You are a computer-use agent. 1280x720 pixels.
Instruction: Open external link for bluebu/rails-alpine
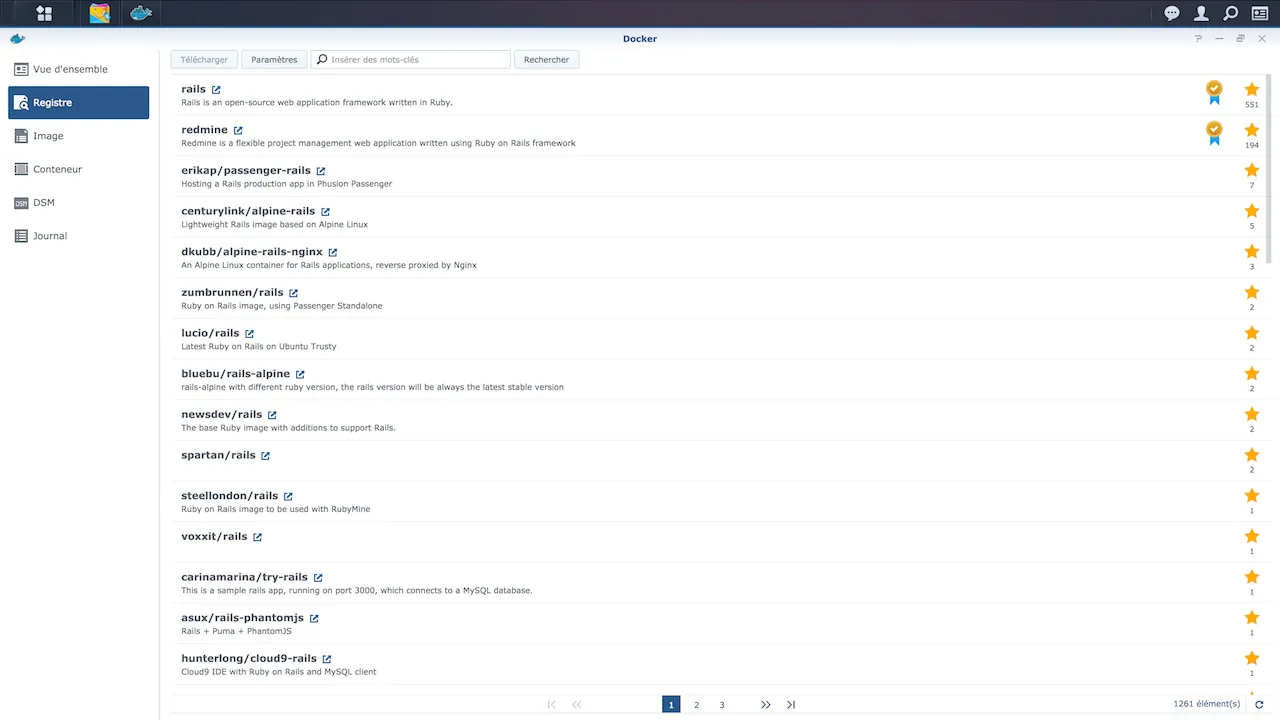[300, 374]
